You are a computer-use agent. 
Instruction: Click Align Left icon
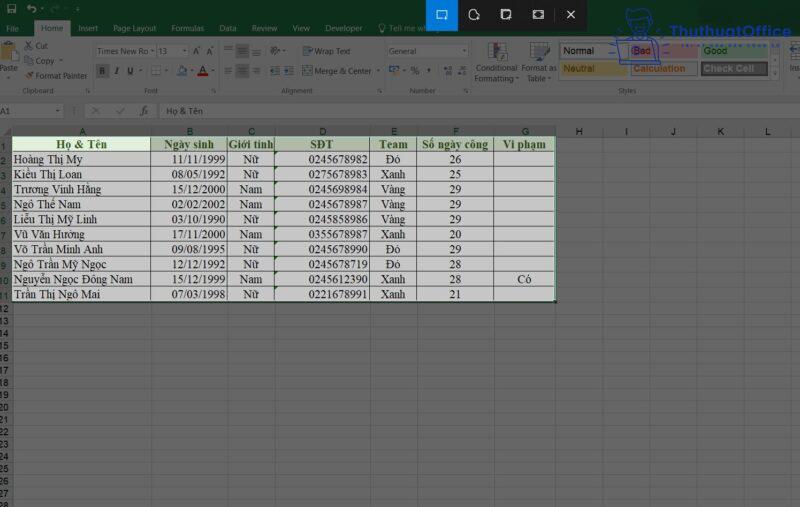(228, 71)
